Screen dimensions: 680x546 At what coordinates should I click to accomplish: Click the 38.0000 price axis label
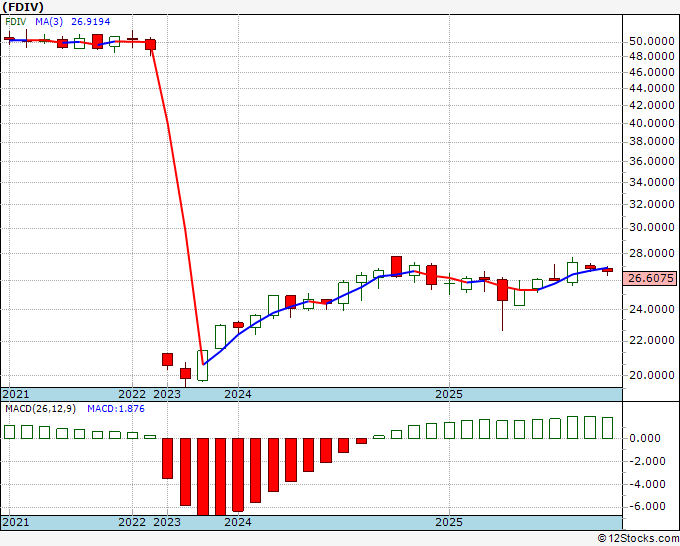click(x=651, y=141)
